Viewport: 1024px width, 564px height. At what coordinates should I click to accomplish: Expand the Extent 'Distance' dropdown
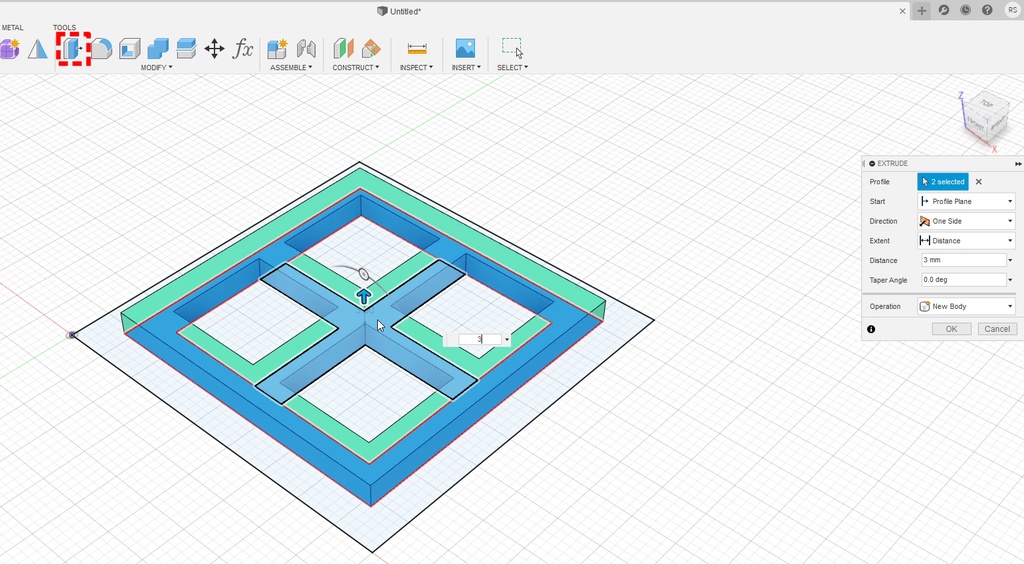coord(966,241)
